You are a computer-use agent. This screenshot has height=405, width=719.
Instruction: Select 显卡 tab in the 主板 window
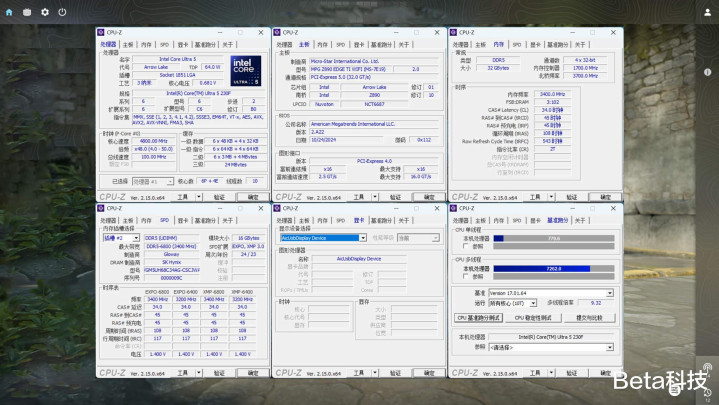tap(359, 44)
